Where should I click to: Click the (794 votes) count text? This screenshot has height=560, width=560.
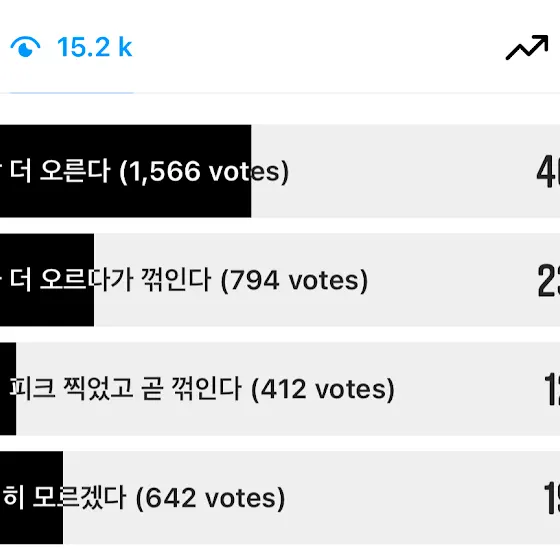(294, 280)
